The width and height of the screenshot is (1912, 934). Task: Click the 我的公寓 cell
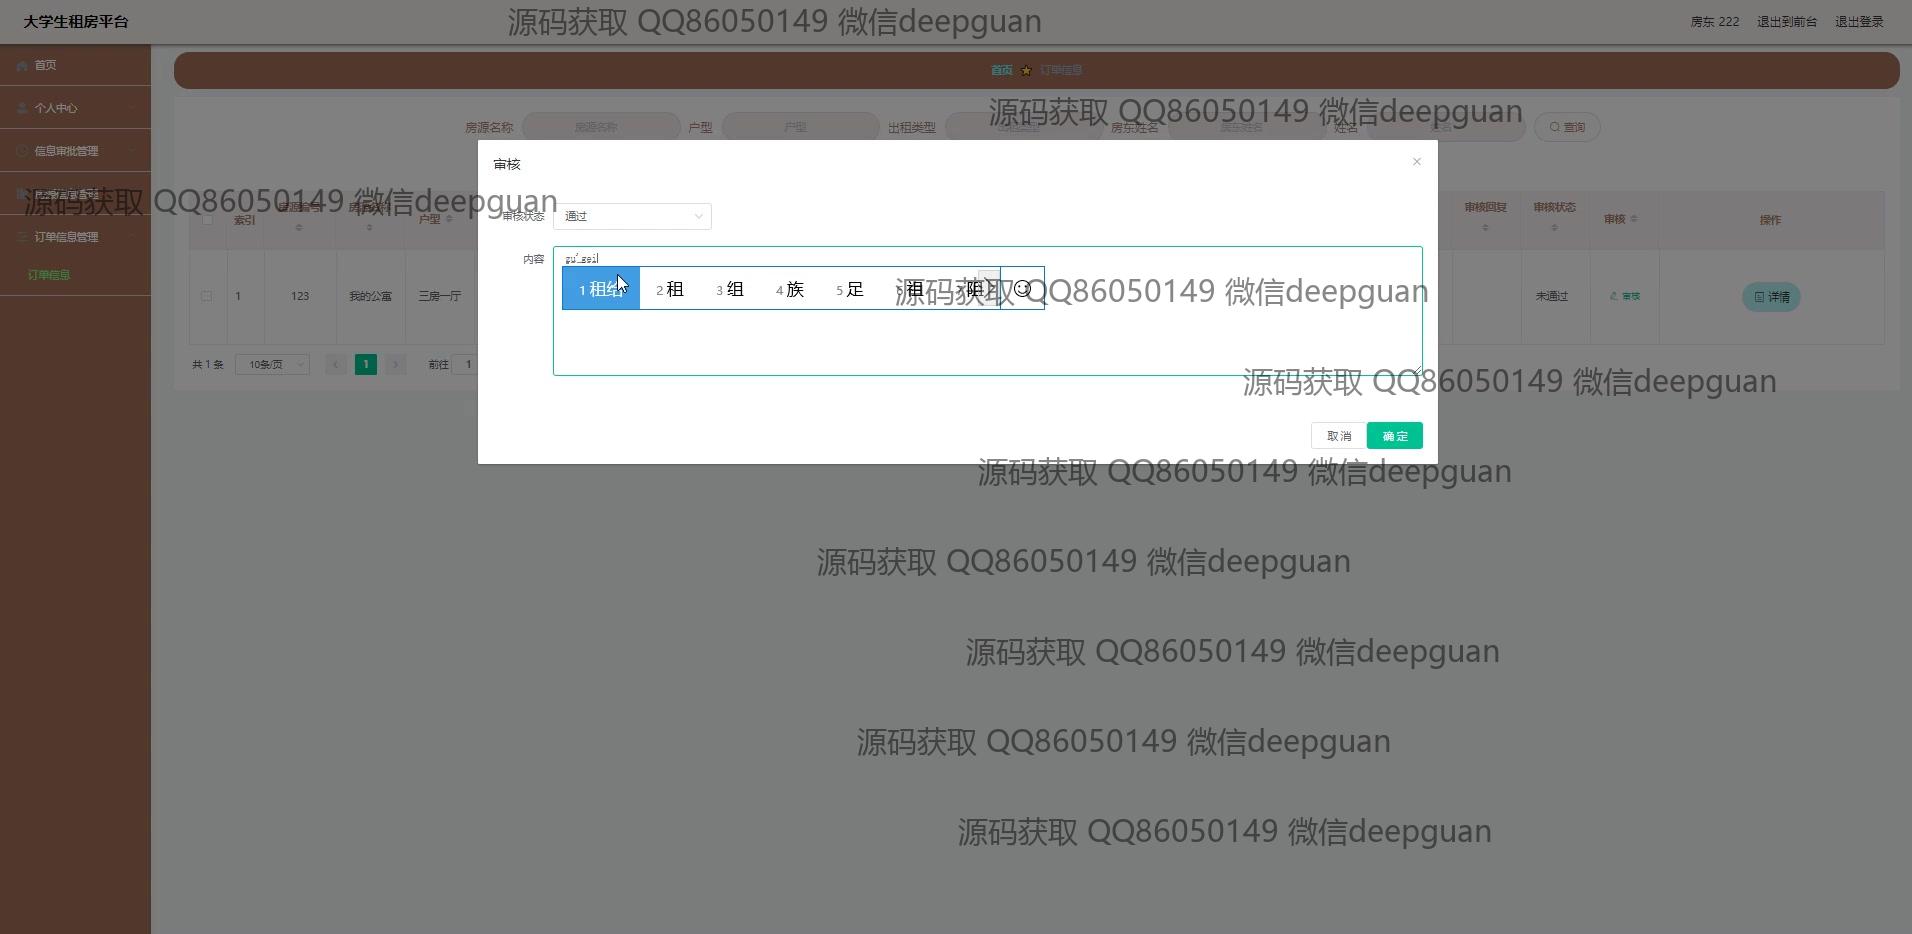pos(370,296)
